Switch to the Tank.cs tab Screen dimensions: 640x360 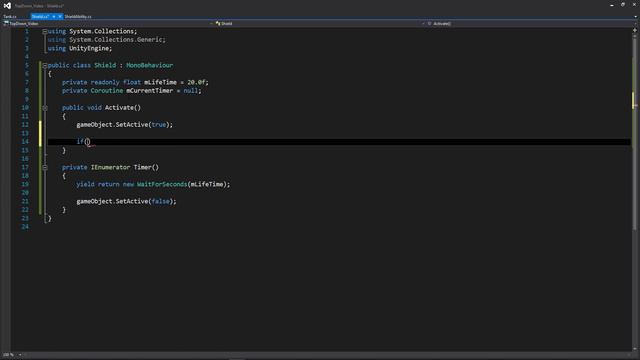[x=10, y=17]
